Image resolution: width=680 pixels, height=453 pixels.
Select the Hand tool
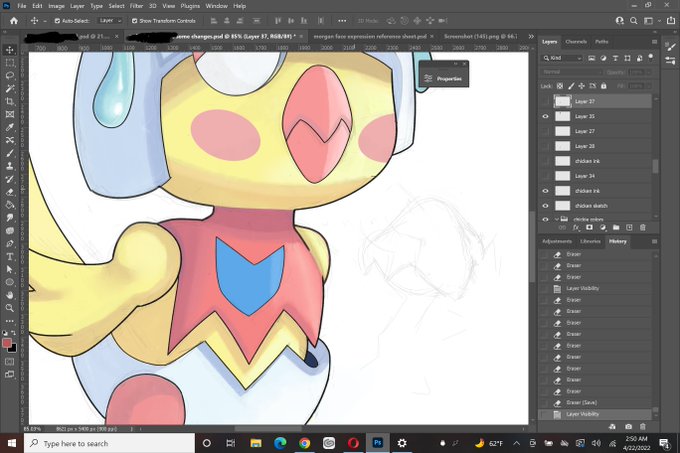pyautogui.click(x=10, y=295)
